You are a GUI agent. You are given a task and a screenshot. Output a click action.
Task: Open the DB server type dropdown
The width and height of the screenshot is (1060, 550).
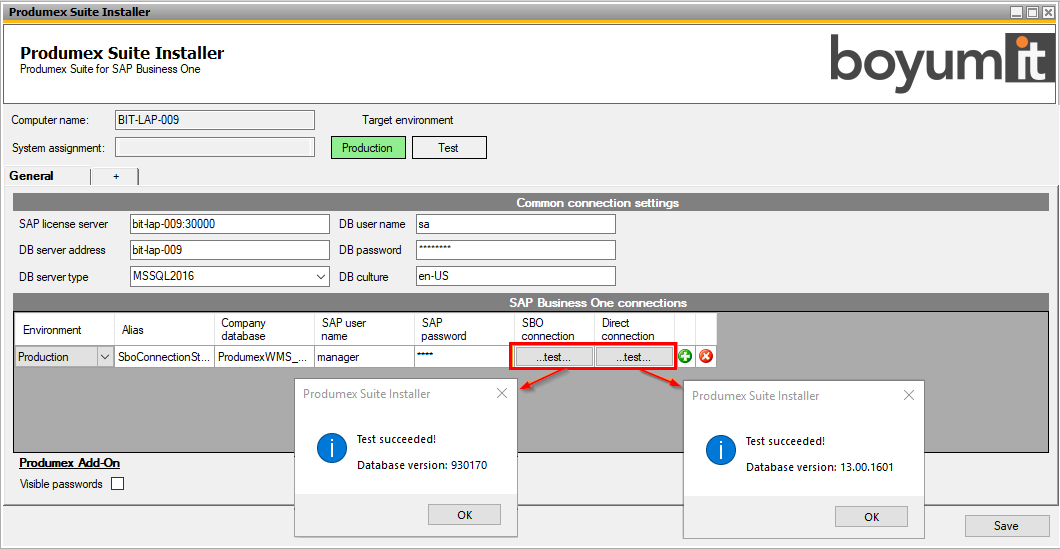321,276
